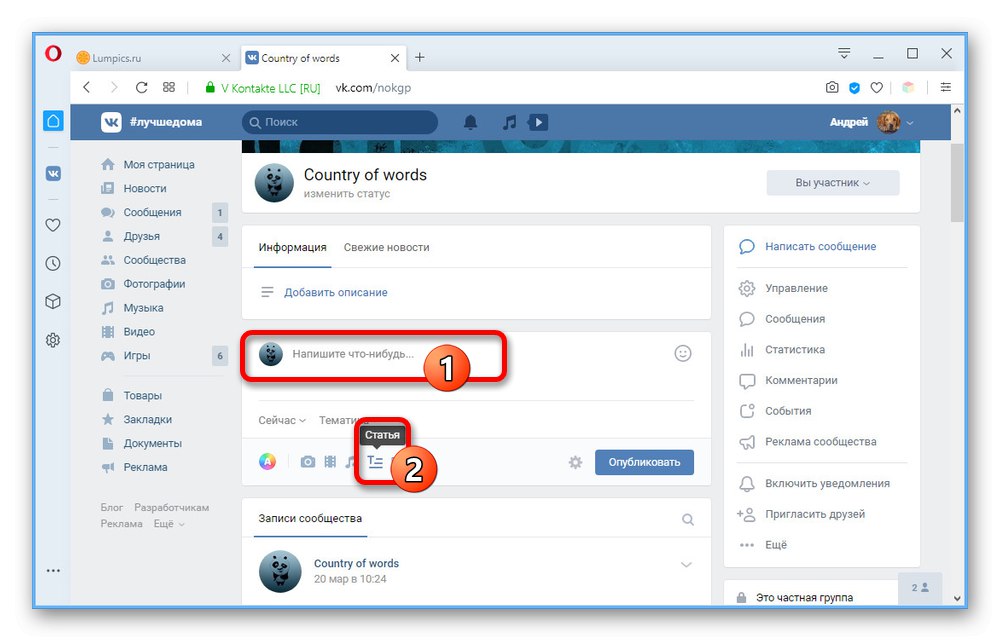Open the emoji smiley picker in the post box
Screen dimensions: 1000x641
click(x=682, y=353)
